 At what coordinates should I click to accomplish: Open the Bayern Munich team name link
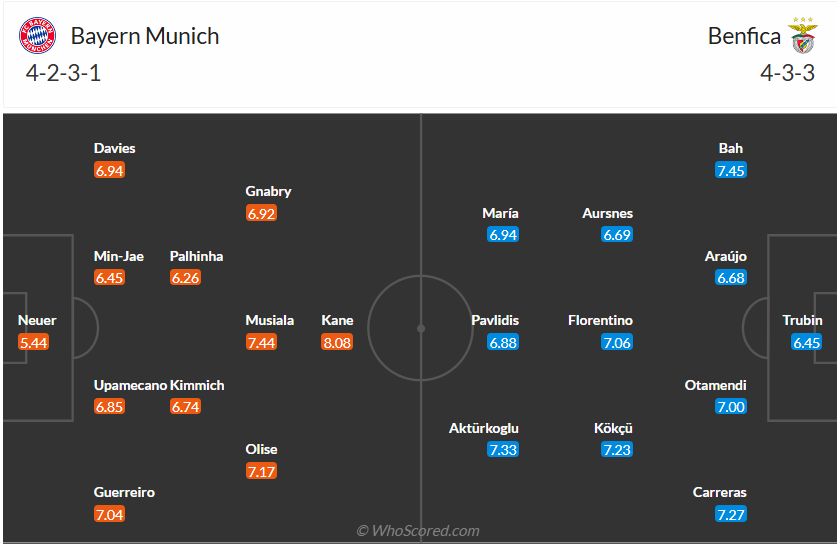[145, 37]
